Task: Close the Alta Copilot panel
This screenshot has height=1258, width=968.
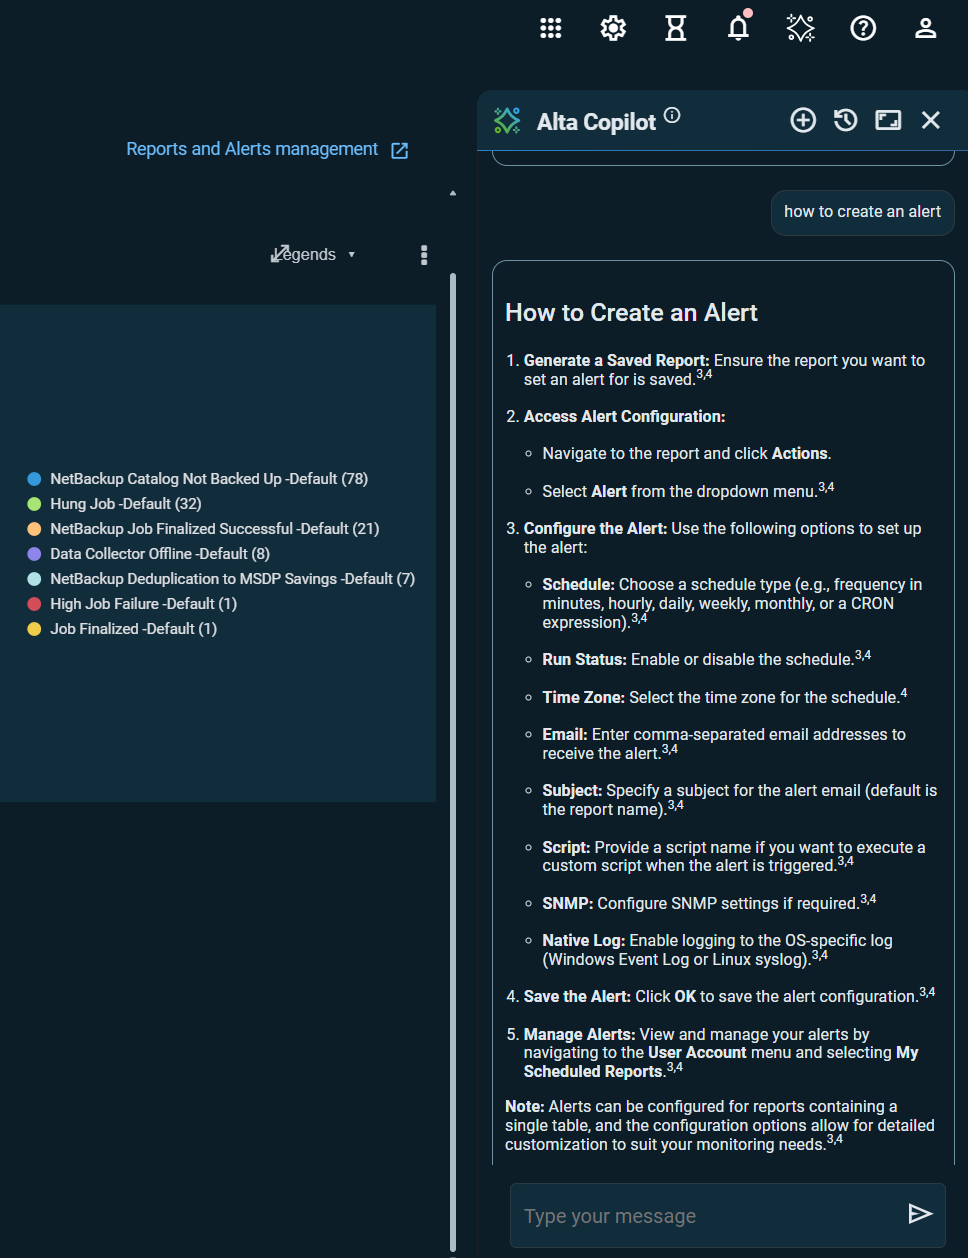Action: 931,121
